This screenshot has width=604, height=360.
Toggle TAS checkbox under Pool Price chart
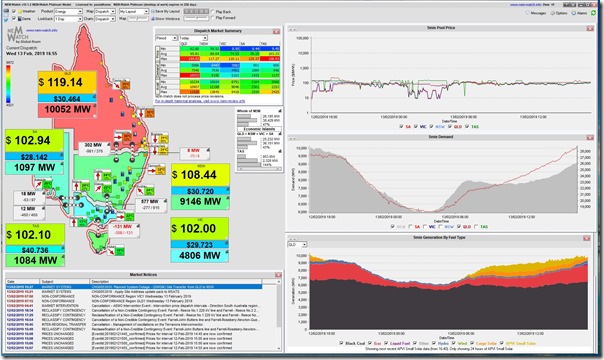(x=467, y=127)
